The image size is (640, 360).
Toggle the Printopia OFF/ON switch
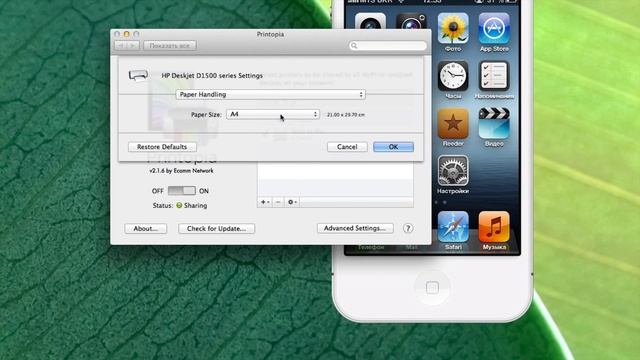[181, 191]
